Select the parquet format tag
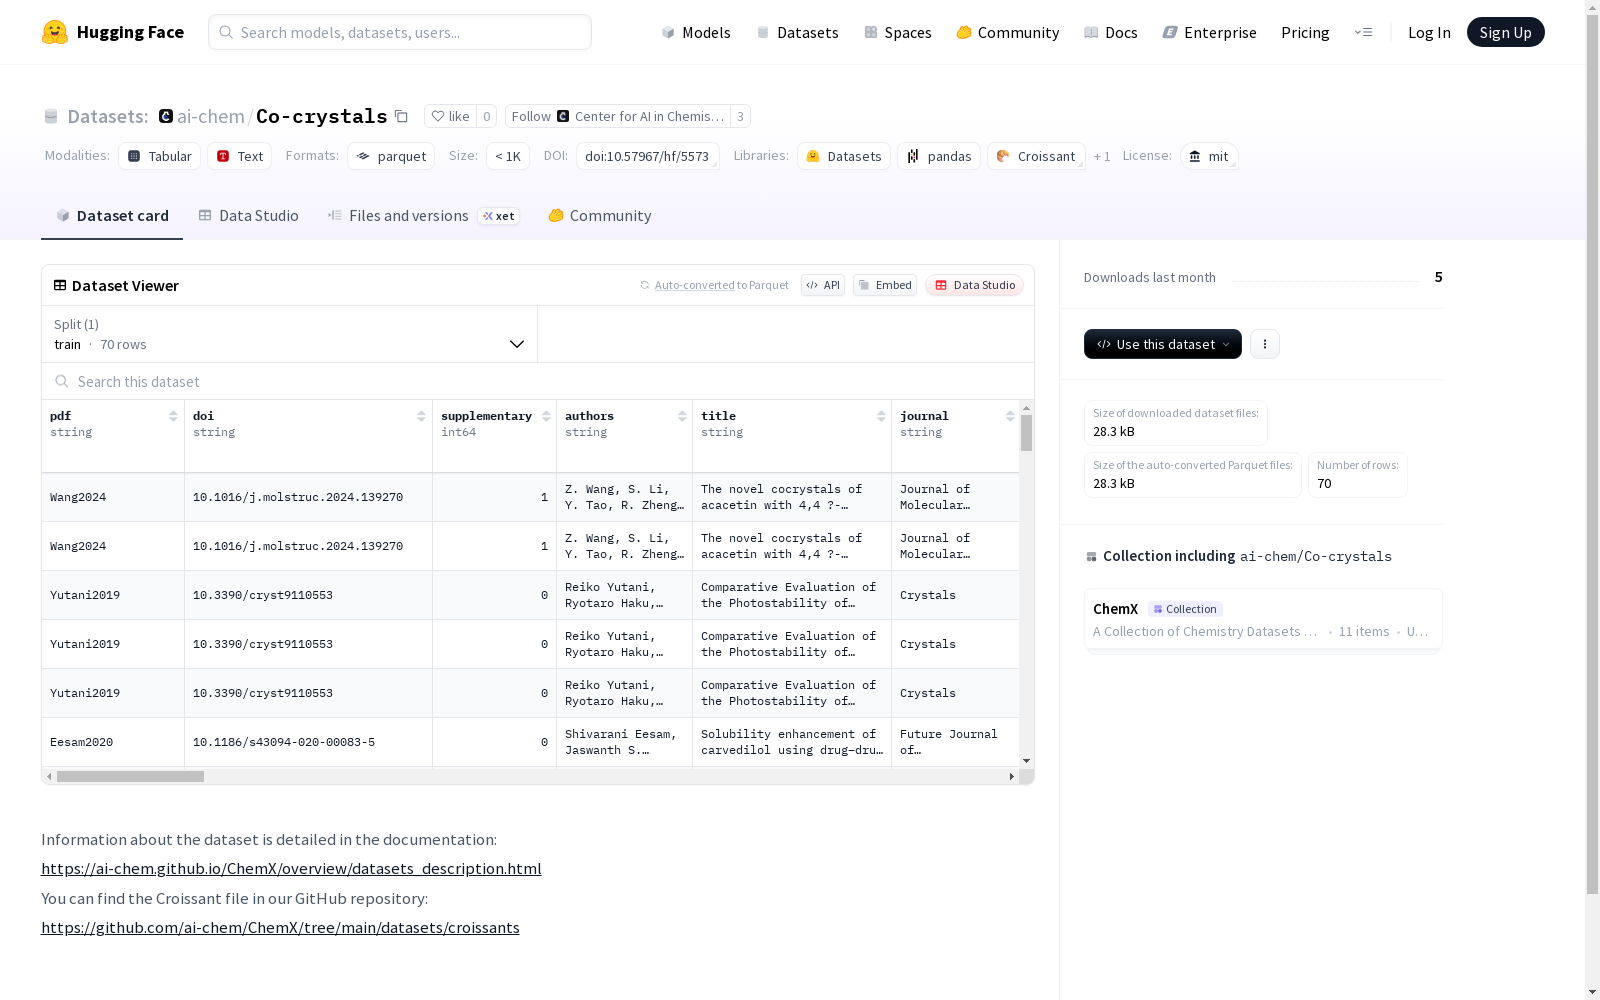The height and width of the screenshot is (1000, 1600). coord(391,156)
